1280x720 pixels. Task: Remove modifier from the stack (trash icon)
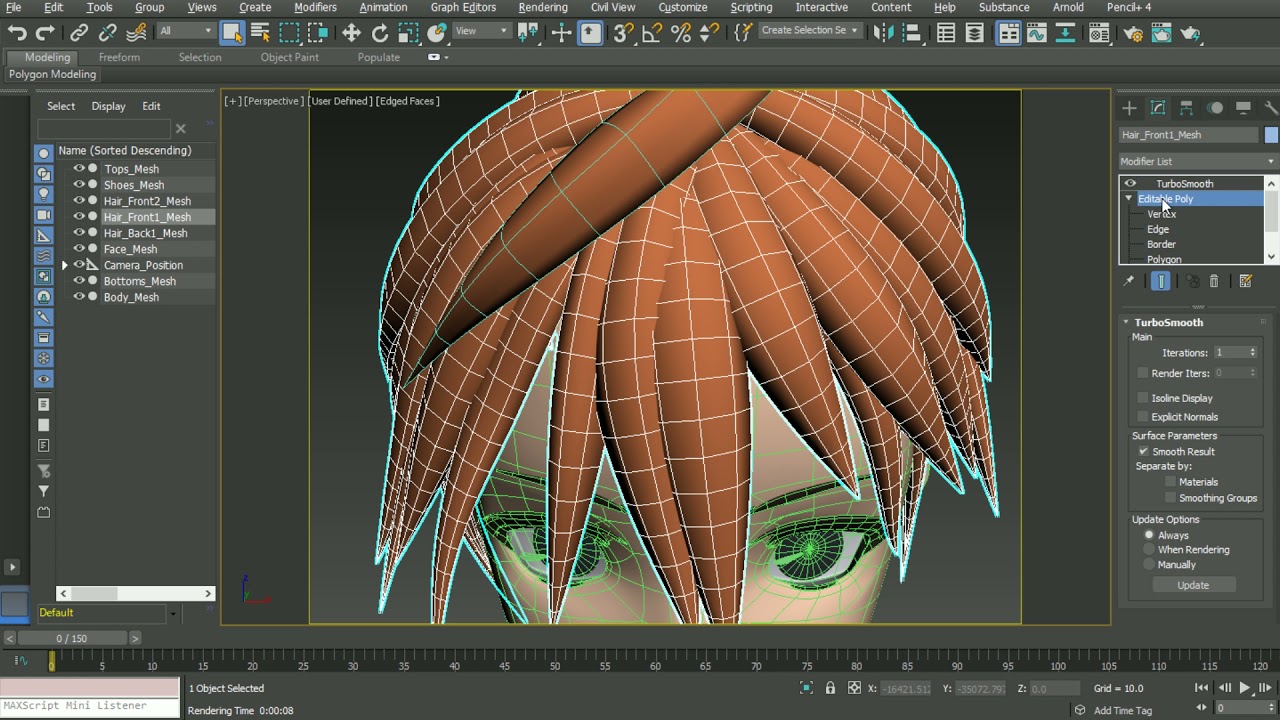[1214, 282]
